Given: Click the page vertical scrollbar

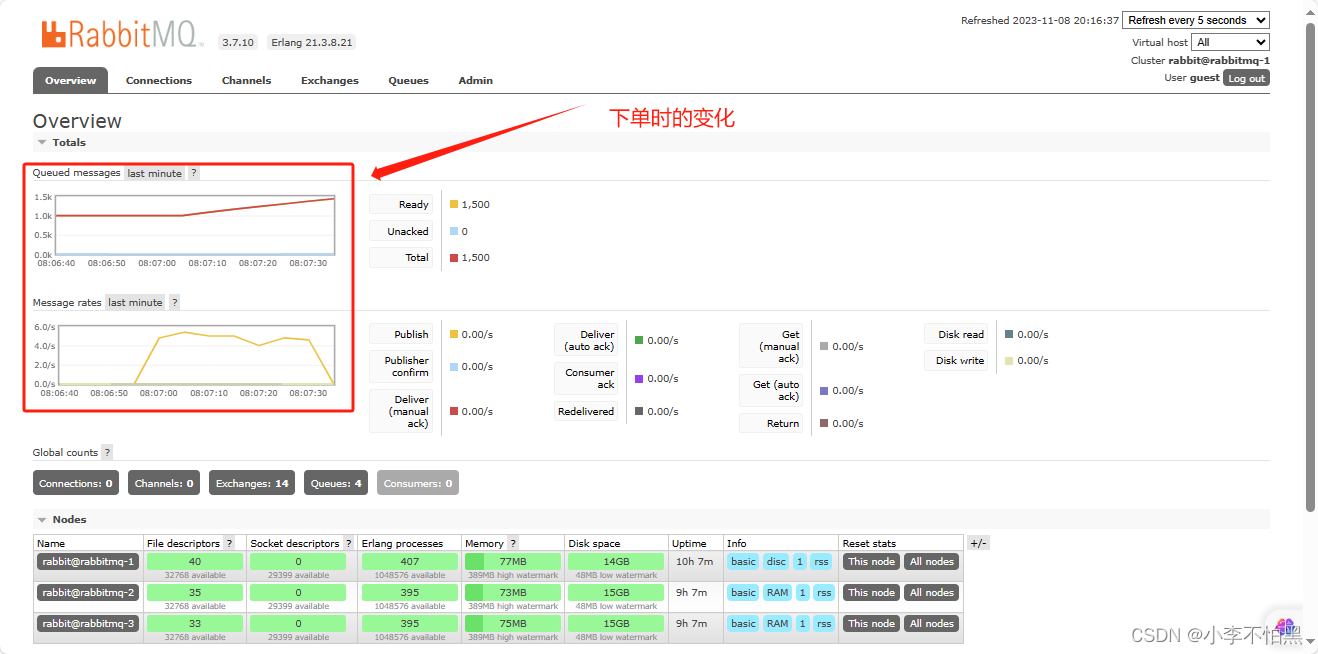Looking at the screenshot, I should point(1310,265).
